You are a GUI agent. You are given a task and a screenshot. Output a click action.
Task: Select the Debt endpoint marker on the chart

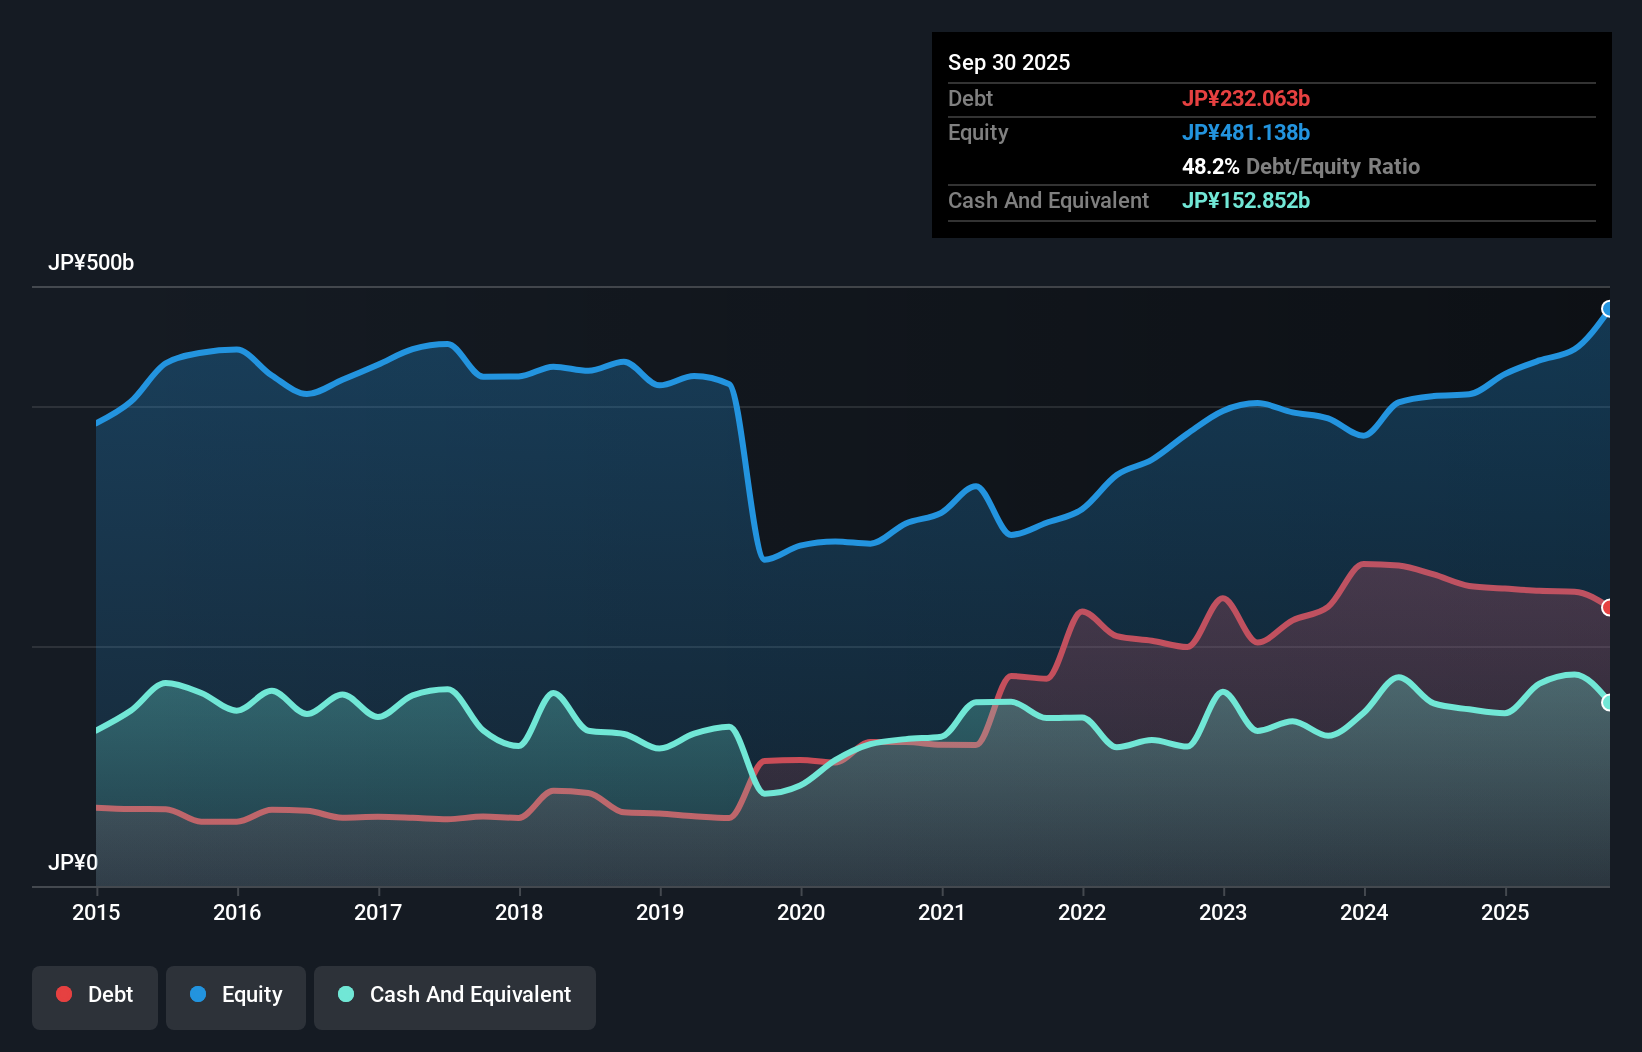point(1608,606)
